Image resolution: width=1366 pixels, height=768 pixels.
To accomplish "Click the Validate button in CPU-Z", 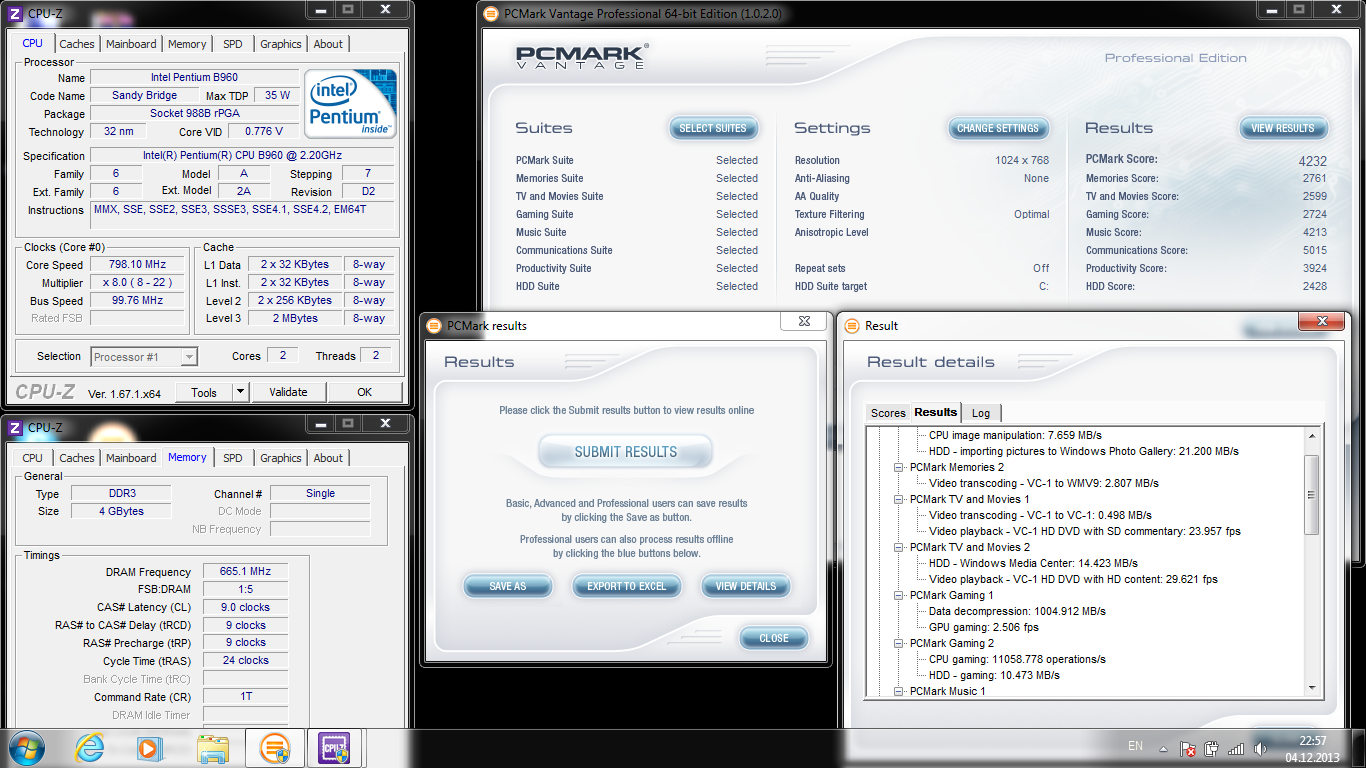I will pyautogui.click(x=288, y=392).
